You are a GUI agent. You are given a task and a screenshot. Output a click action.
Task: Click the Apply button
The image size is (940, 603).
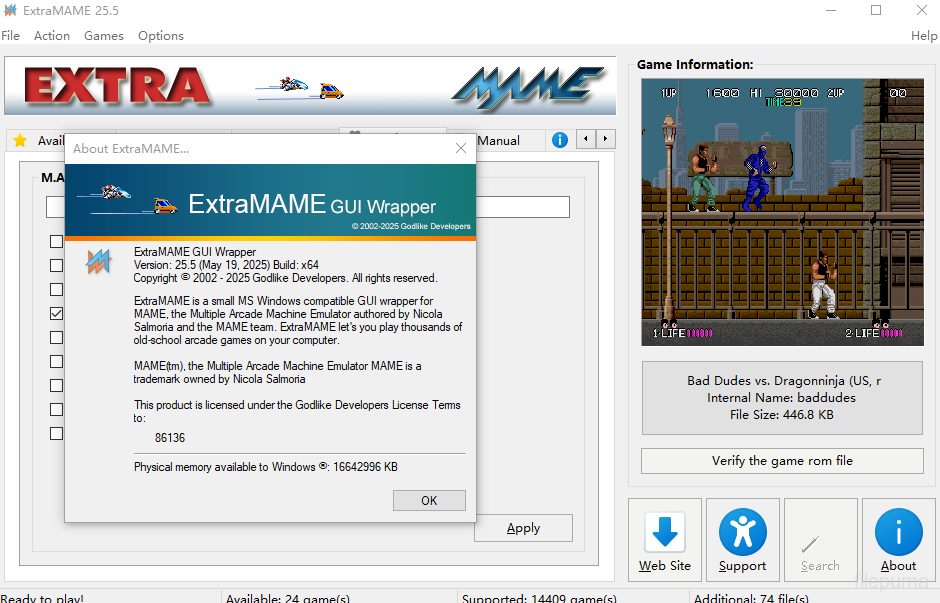[523, 528]
